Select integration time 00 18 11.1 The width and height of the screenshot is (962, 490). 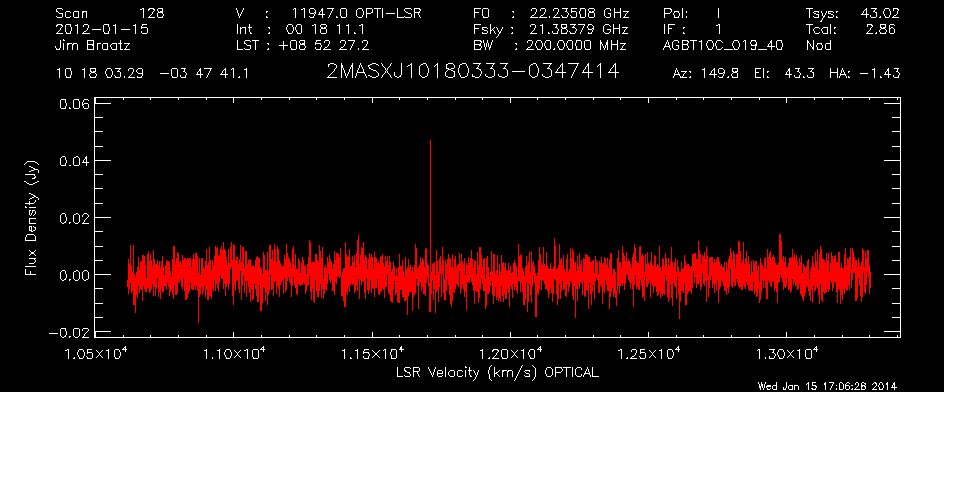pyautogui.click(x=325, y=29)
